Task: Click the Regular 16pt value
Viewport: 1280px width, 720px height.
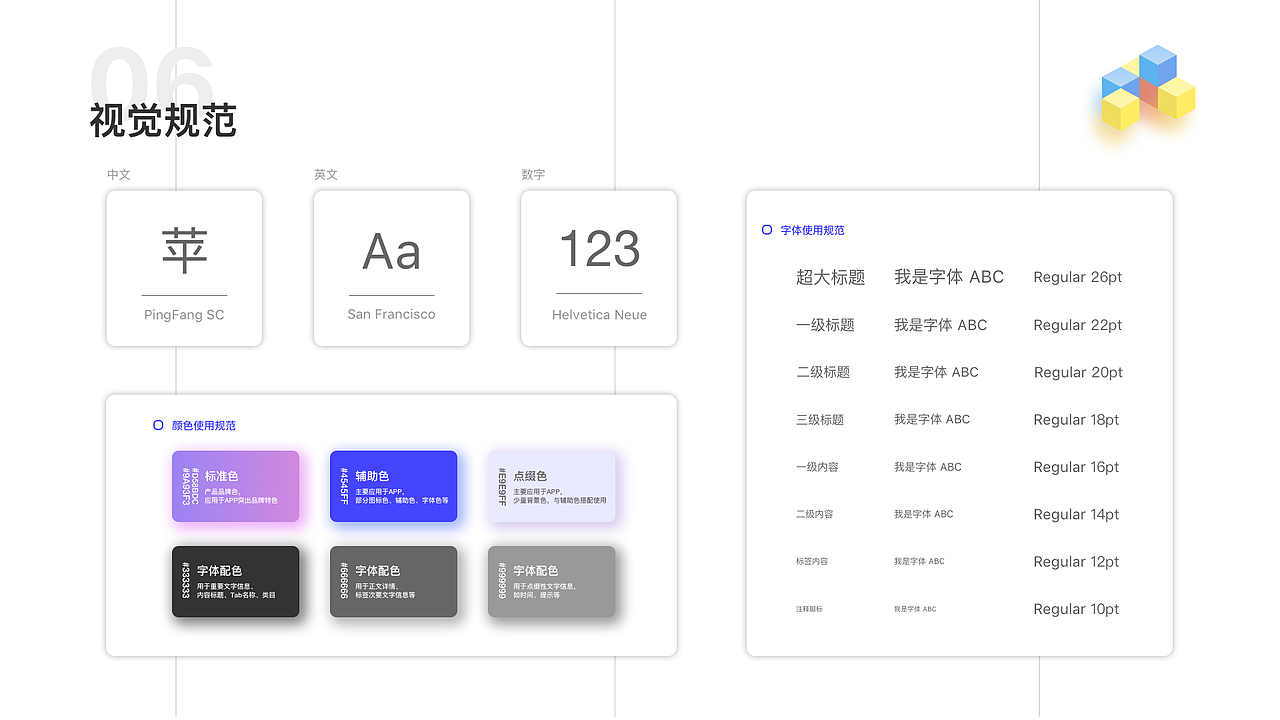Action: coord(1076,467)
